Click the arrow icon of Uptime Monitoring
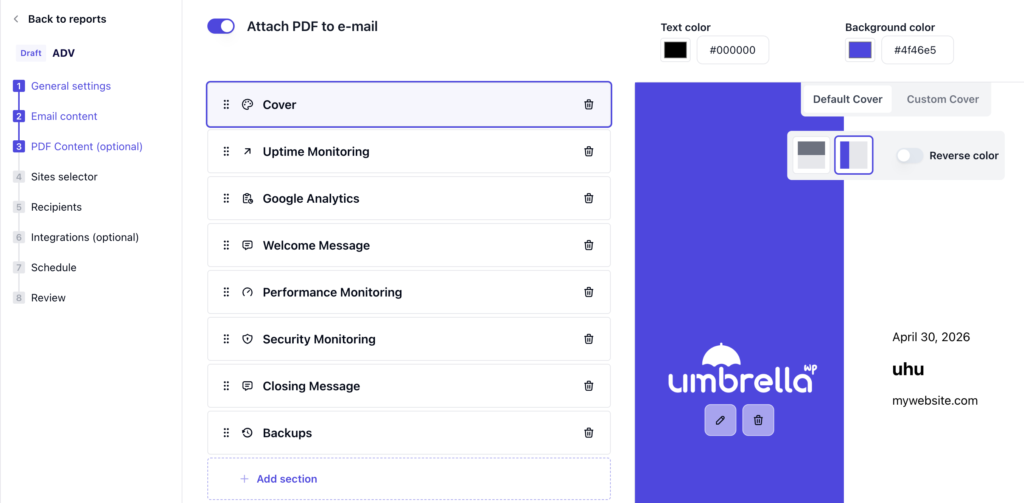Screen dimensions: 1024x503 pos(247,152)
